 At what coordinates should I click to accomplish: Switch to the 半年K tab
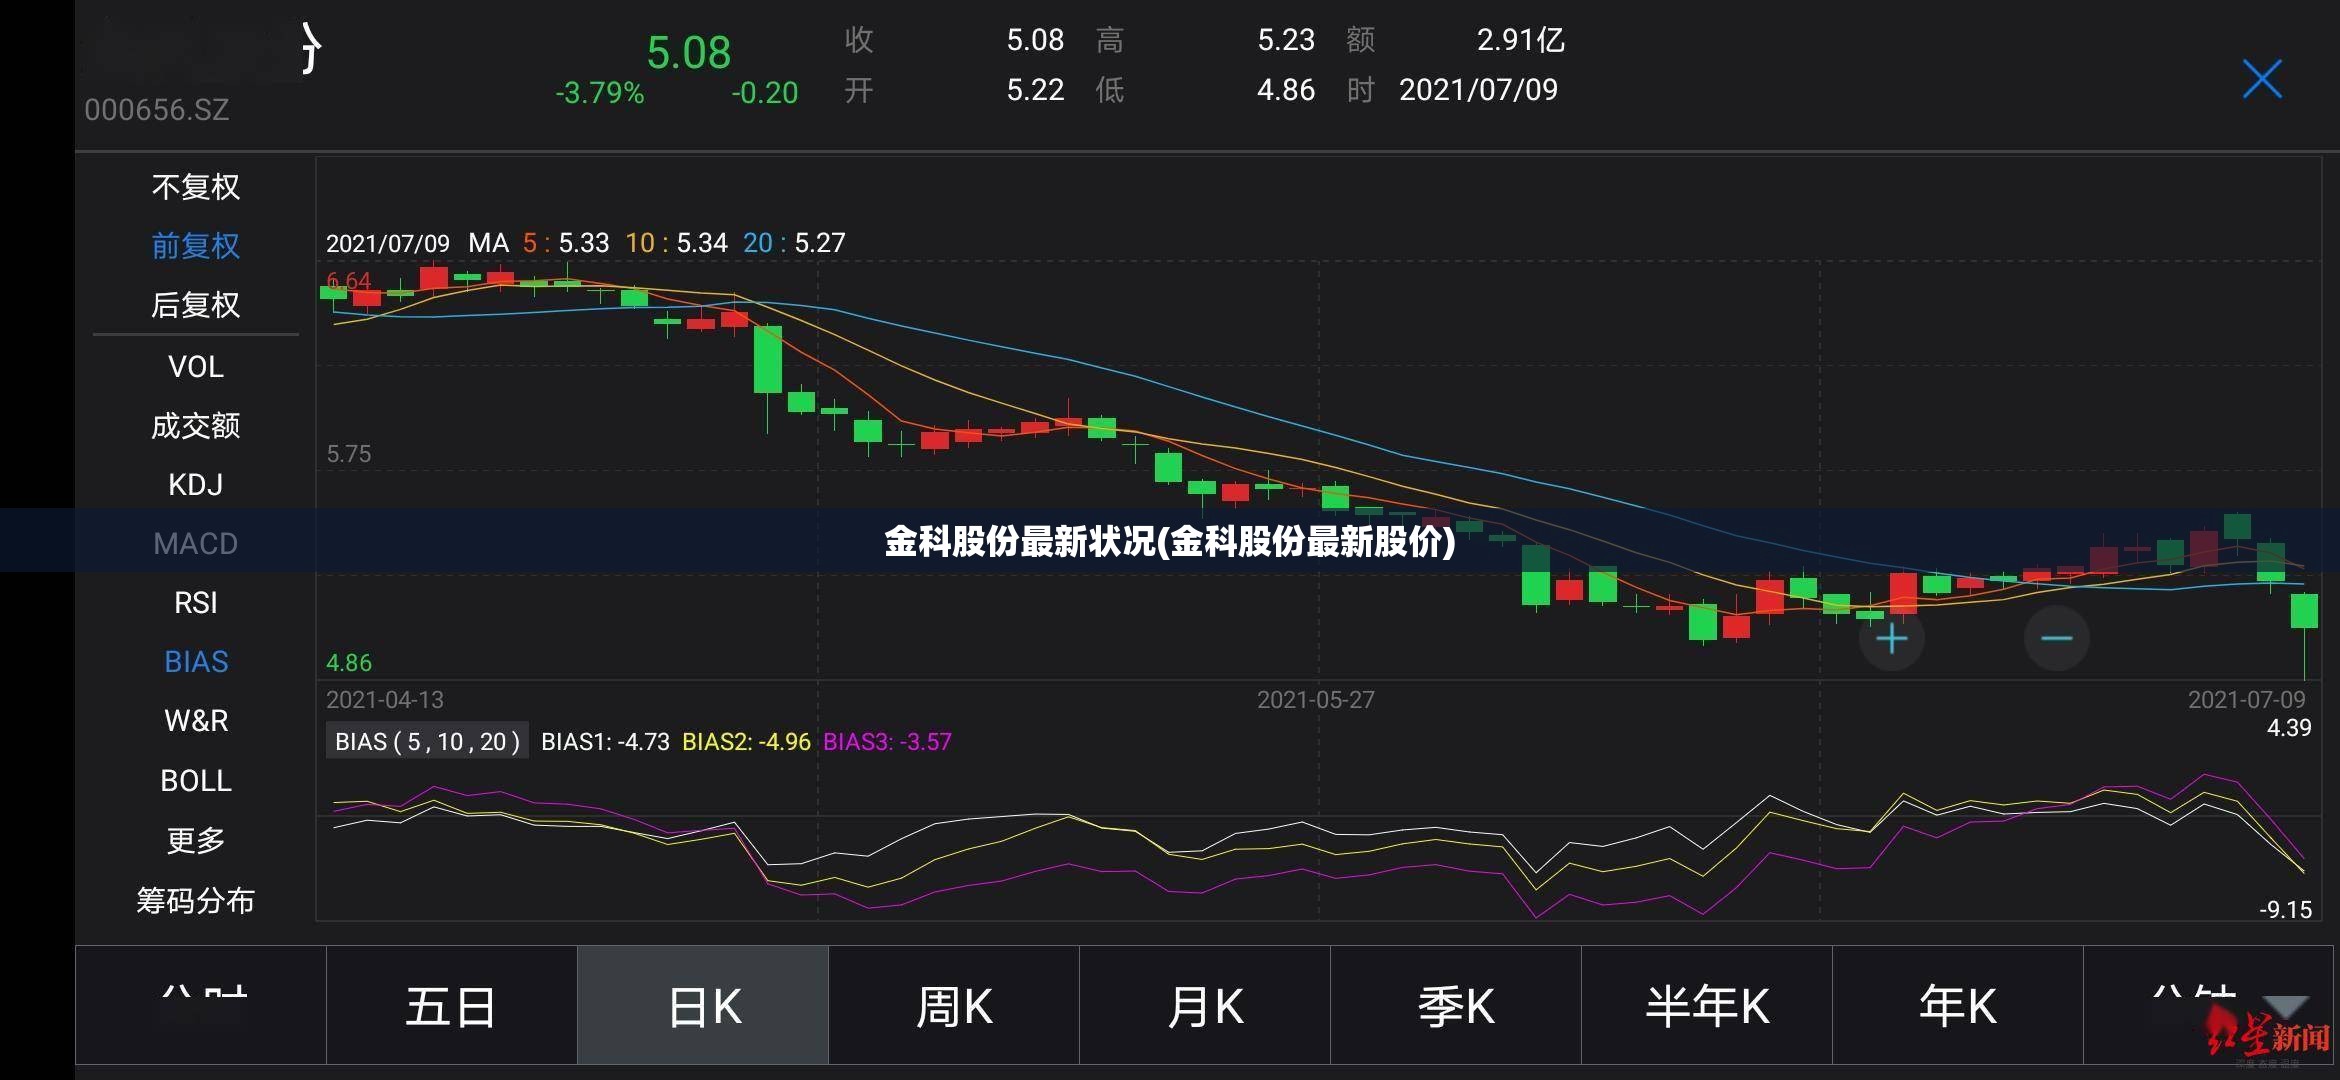point(1707,1006)
